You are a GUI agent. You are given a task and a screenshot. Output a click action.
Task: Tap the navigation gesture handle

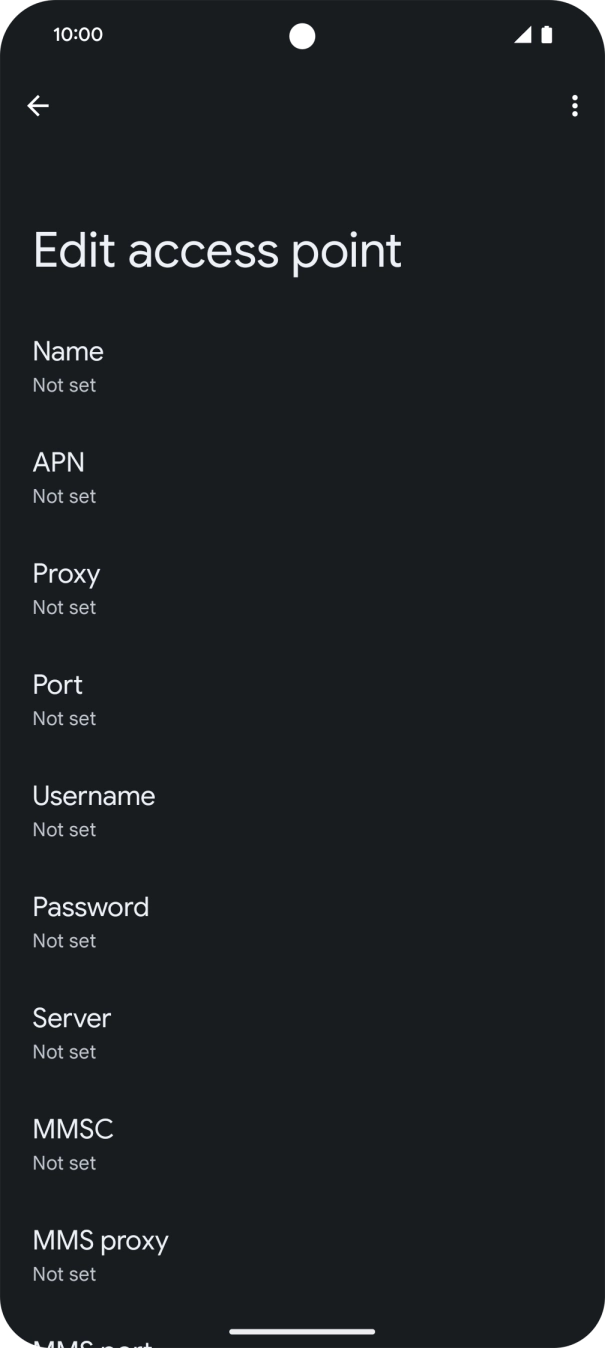point(302,1332)
